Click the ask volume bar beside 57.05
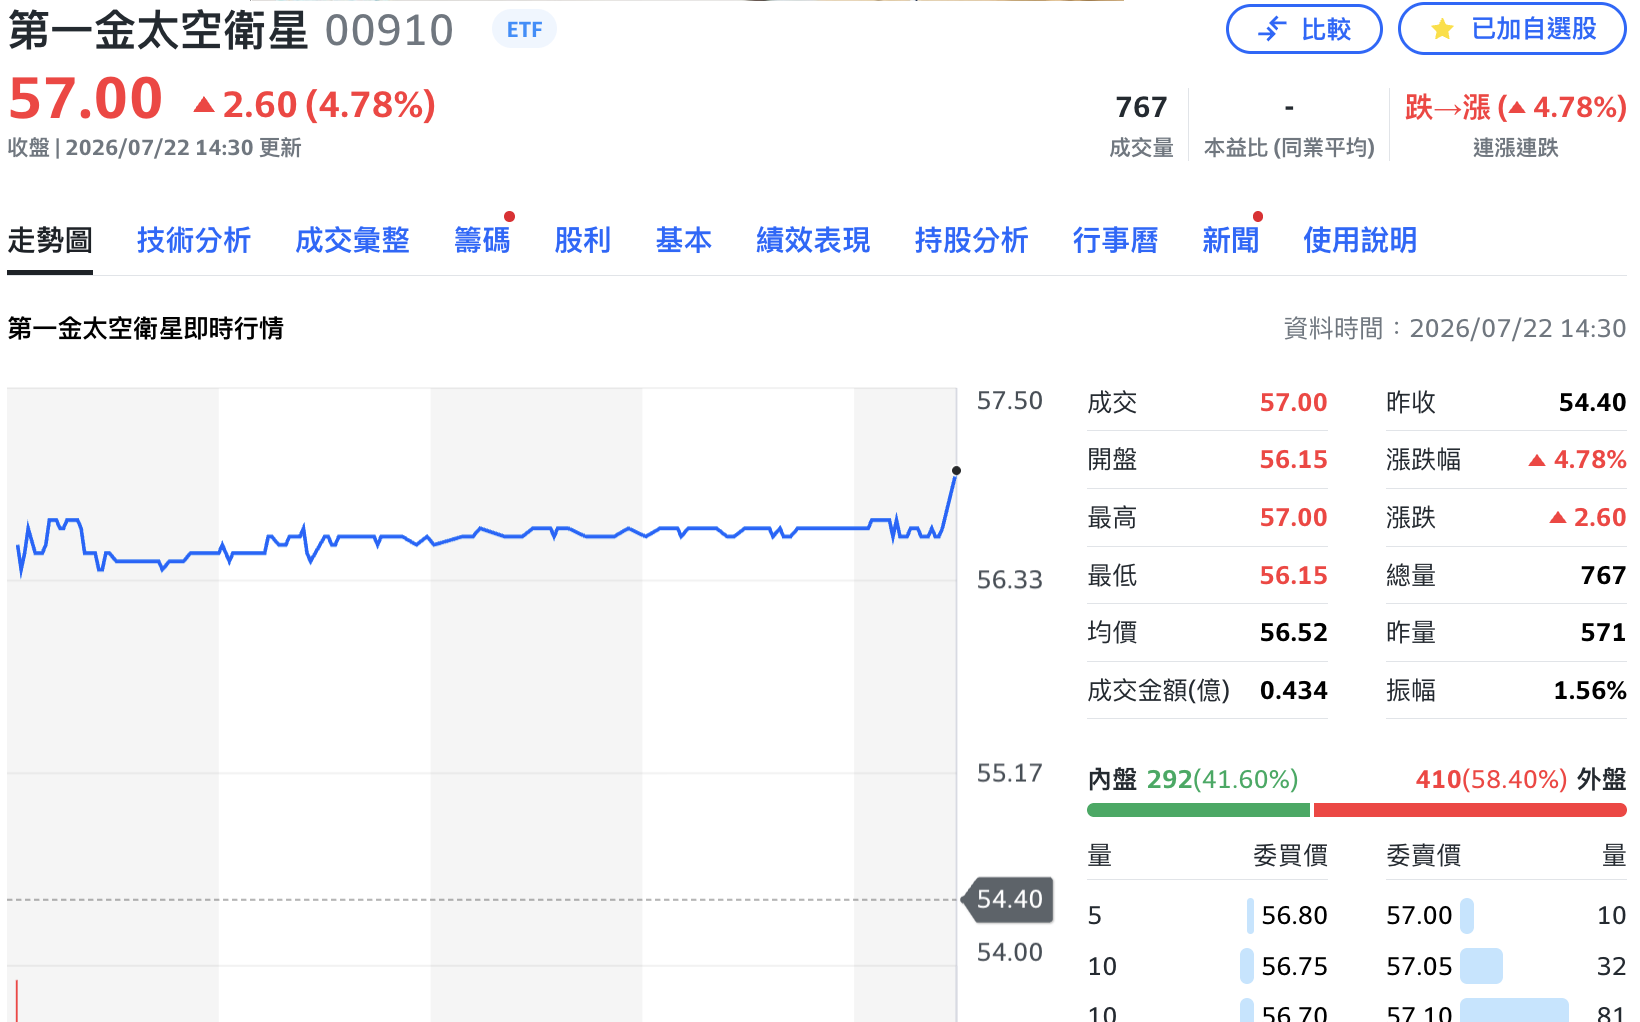Viewport: 1640px width, 1022px height. [x=1481, y=967]
